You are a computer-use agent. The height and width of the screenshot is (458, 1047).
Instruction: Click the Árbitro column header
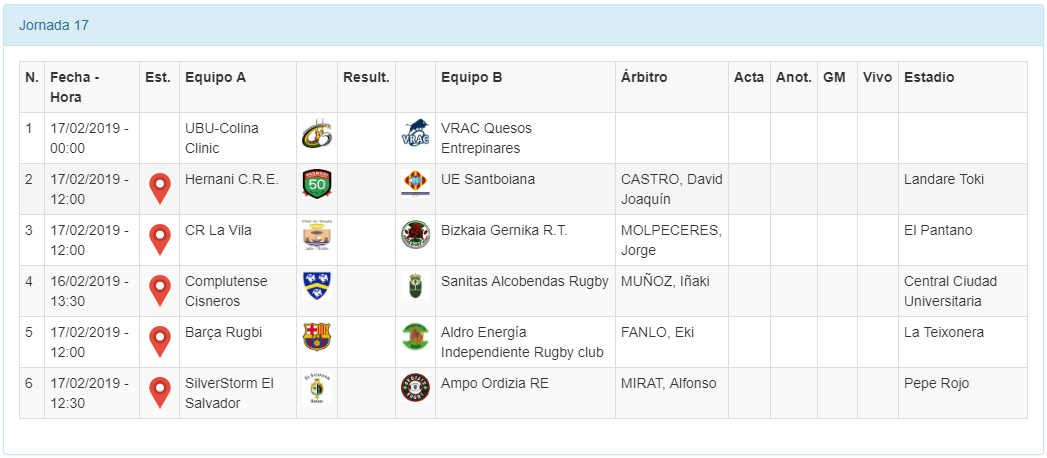tap(644, 77)
